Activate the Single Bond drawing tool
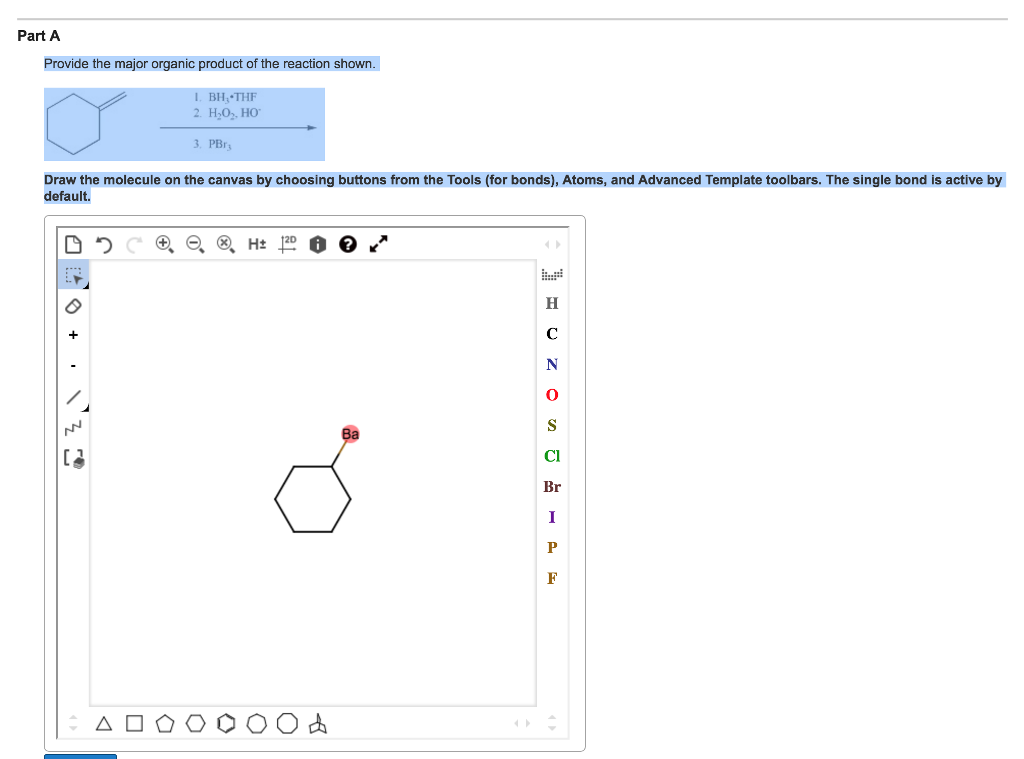The image size is (1024, 759). [72, 396]
